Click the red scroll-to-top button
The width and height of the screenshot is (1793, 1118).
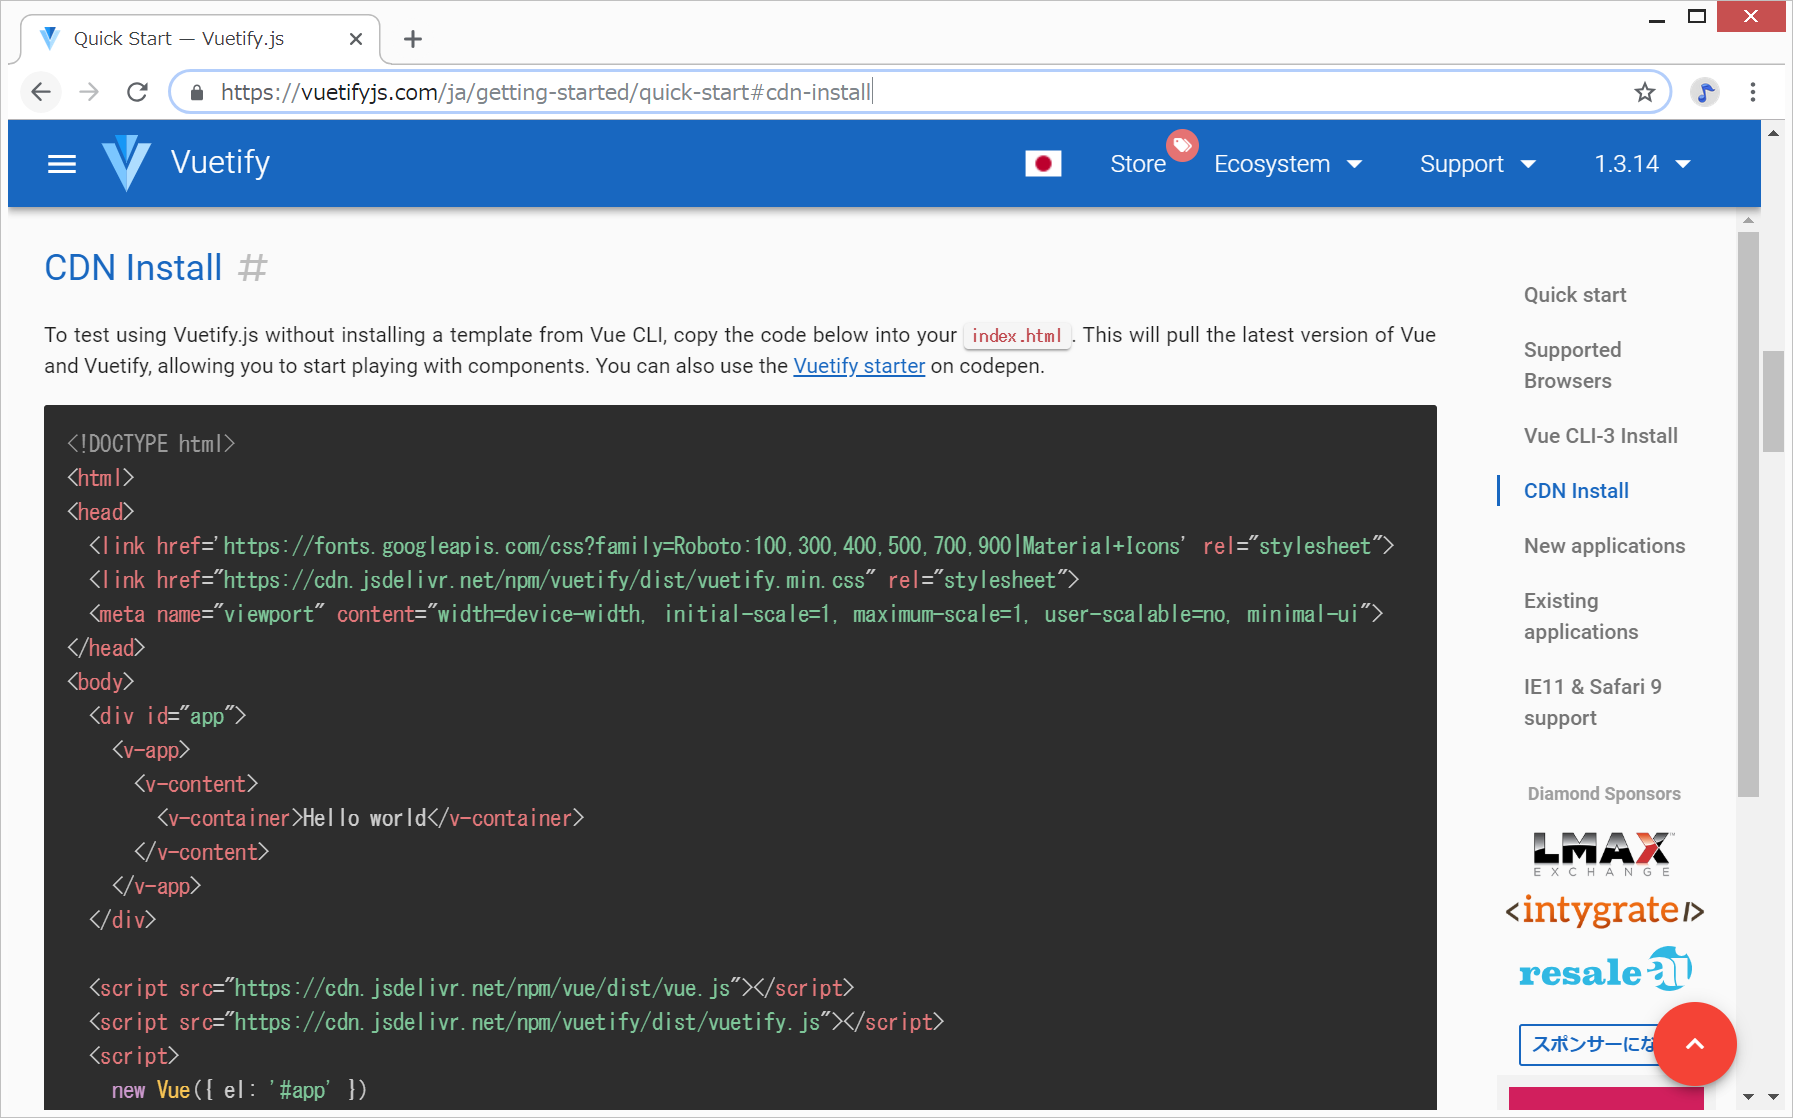click(x=1694, y=1044)
